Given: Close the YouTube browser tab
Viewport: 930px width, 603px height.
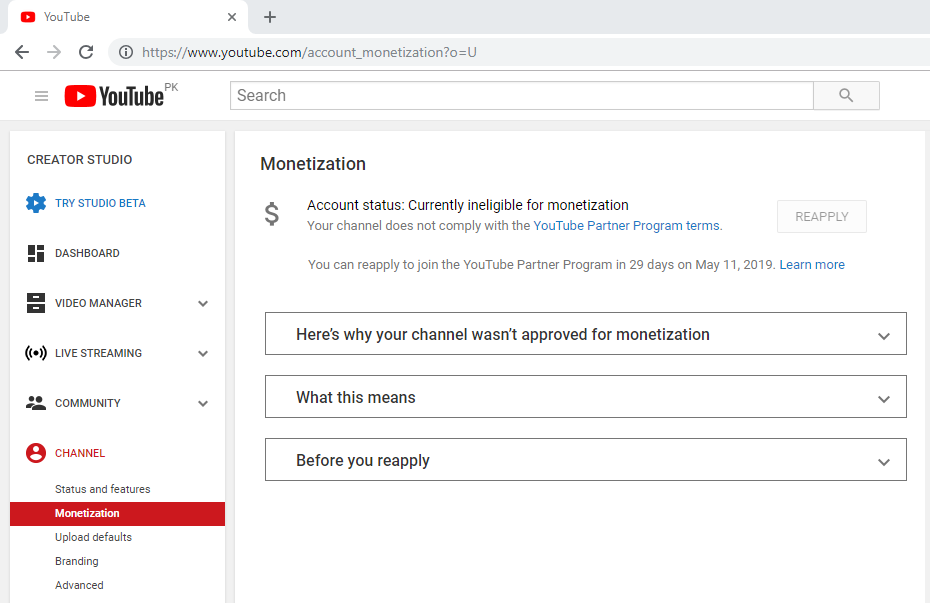Looking at the screenshot, I should point(232,17).
